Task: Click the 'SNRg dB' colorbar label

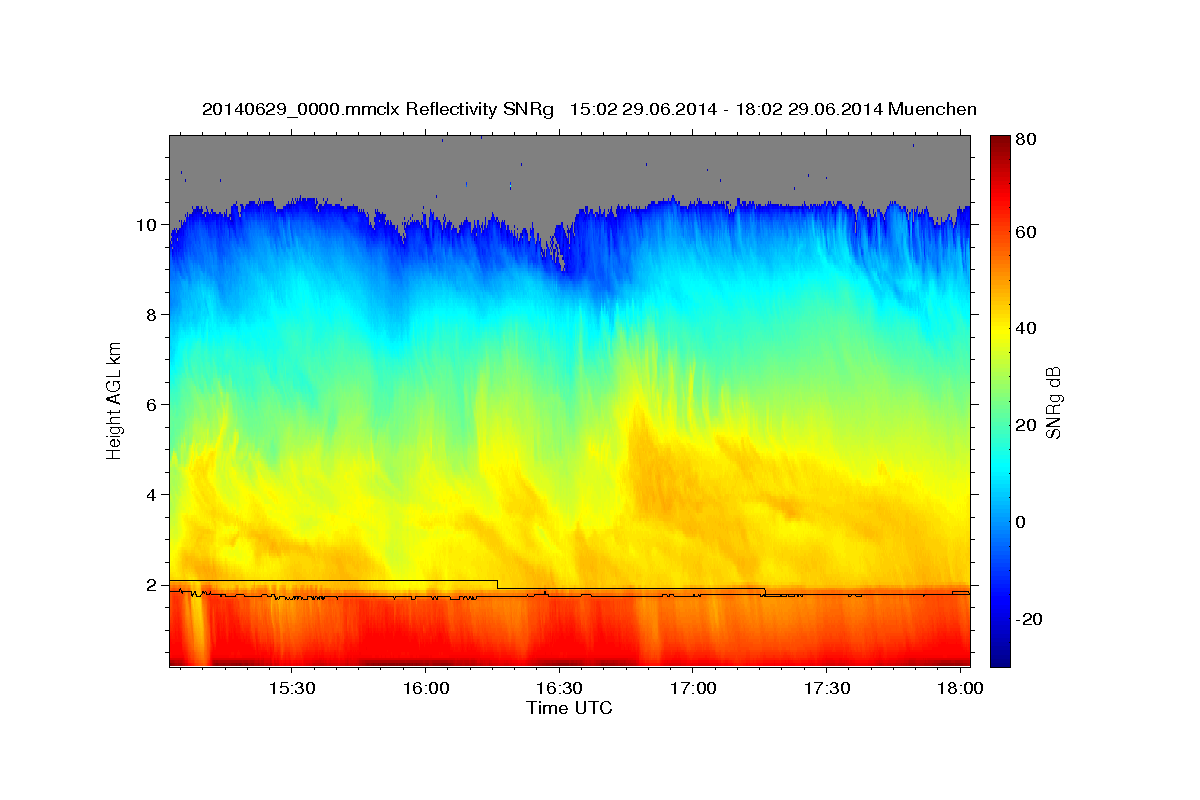Action: [x=1053, y=402]
